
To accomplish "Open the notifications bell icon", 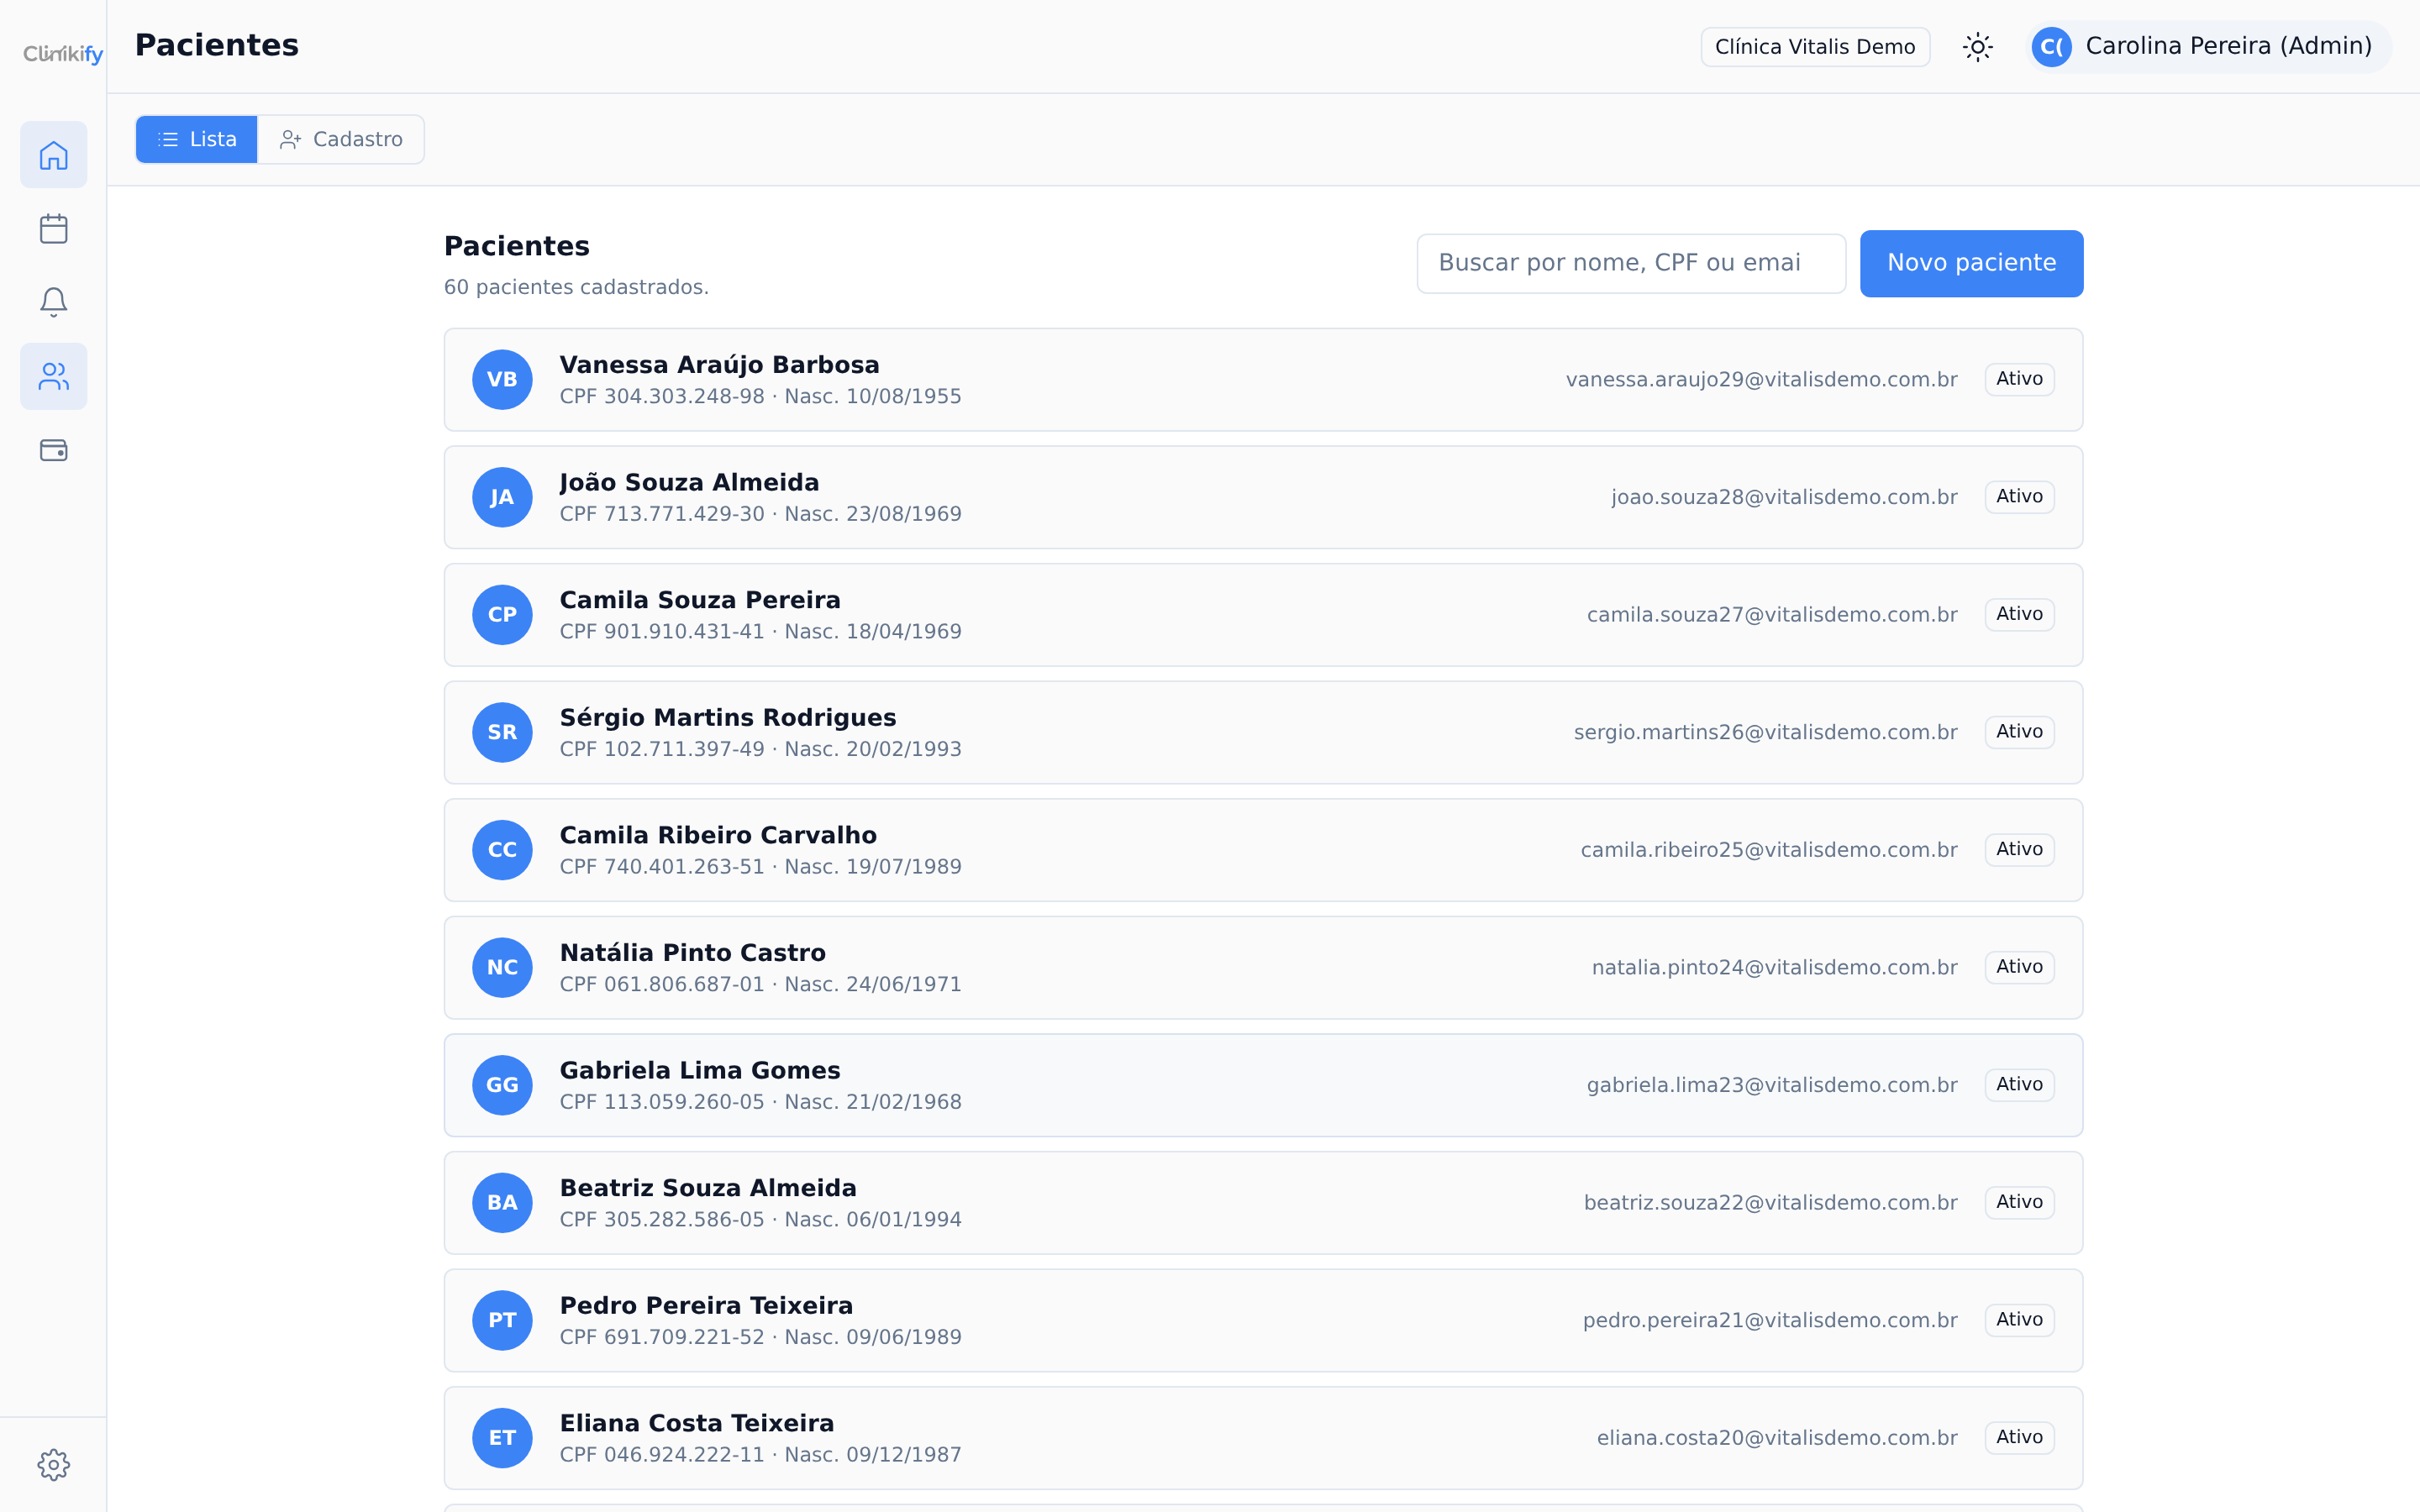I will [54, 302].
